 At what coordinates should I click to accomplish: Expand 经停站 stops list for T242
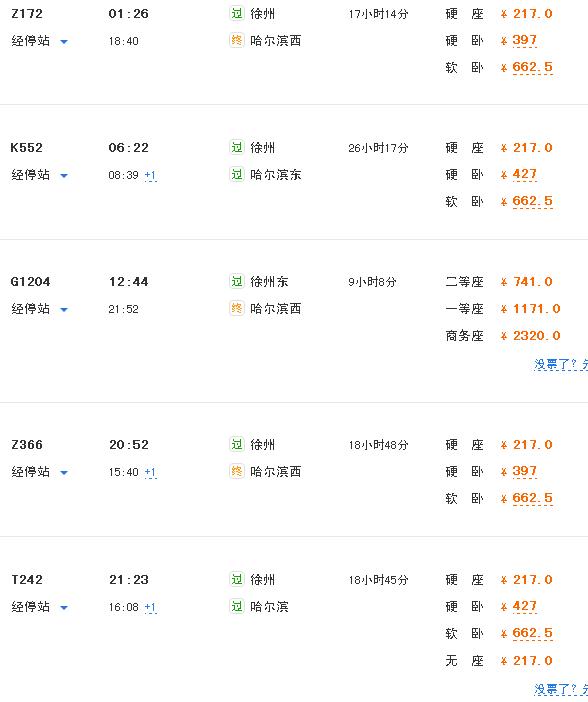(39, 607)
